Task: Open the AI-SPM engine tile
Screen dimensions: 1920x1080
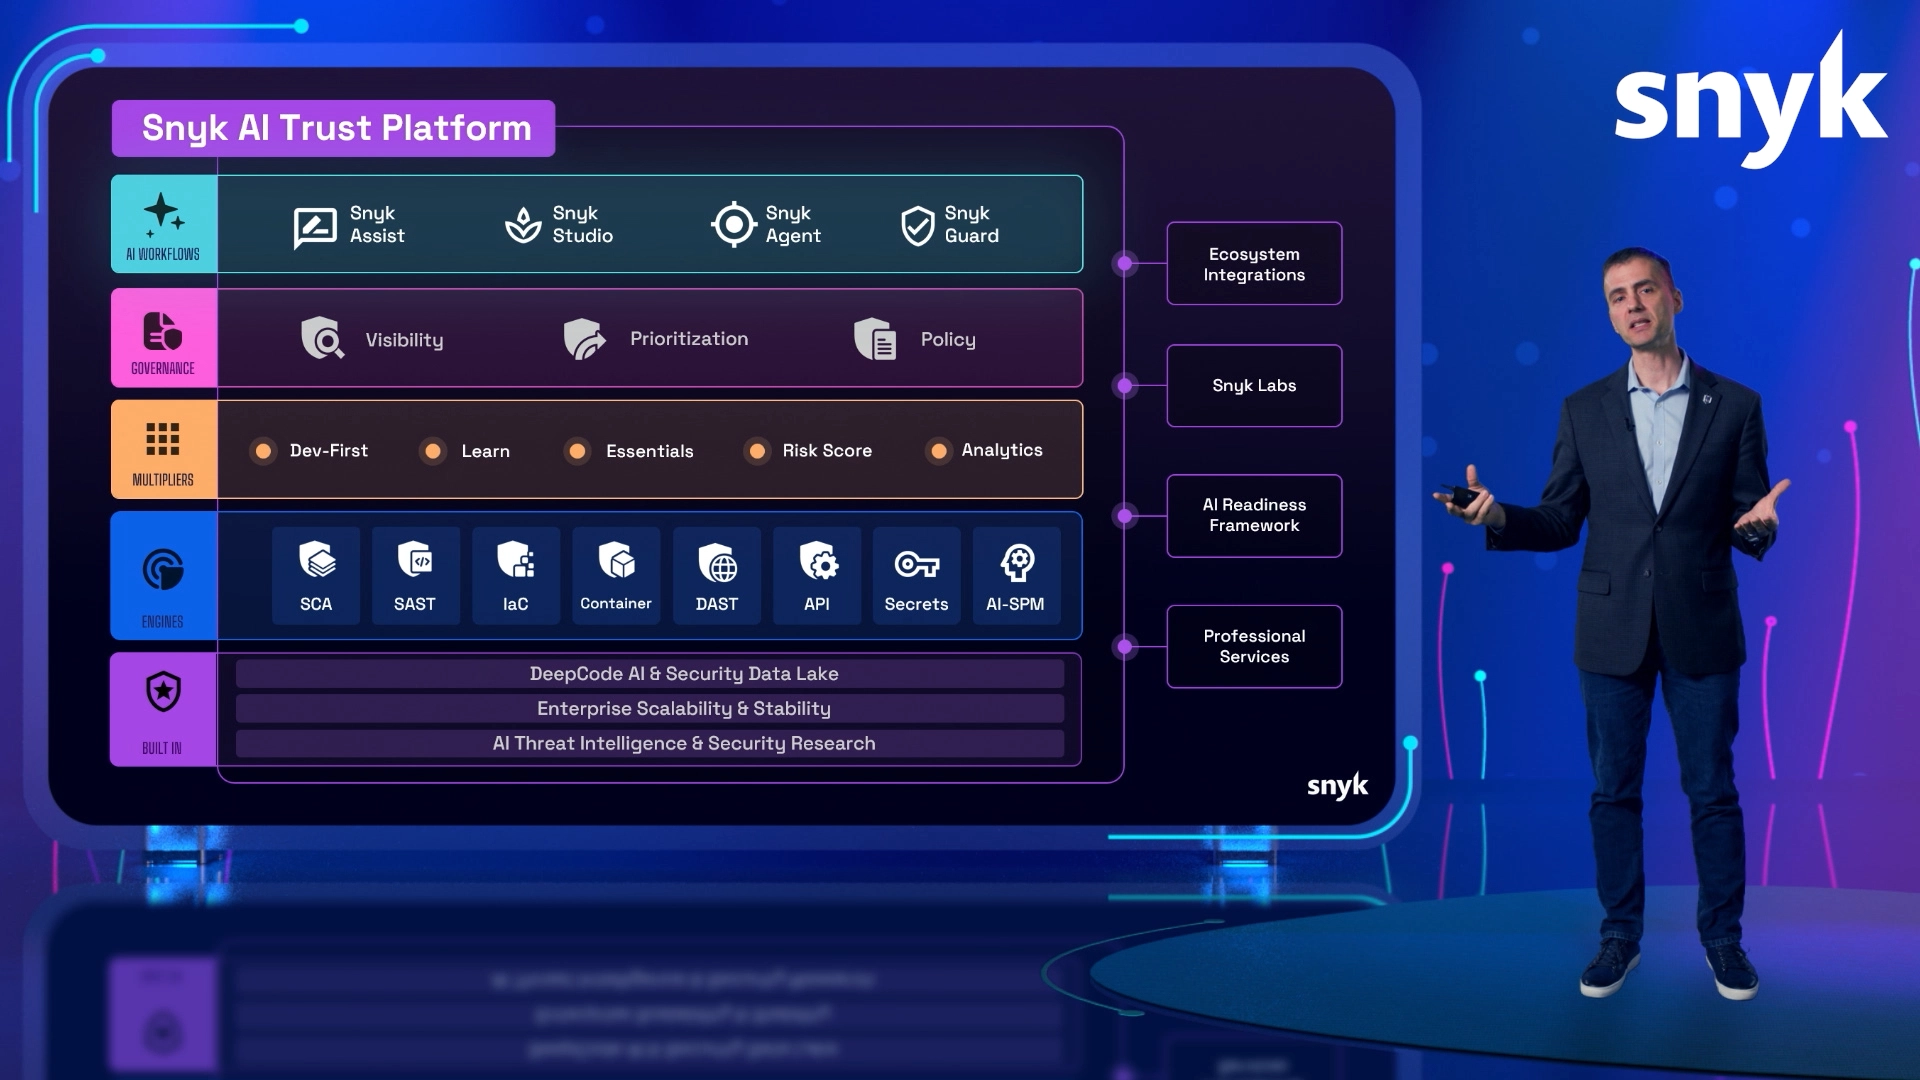Action: (x=1016, y=576)
